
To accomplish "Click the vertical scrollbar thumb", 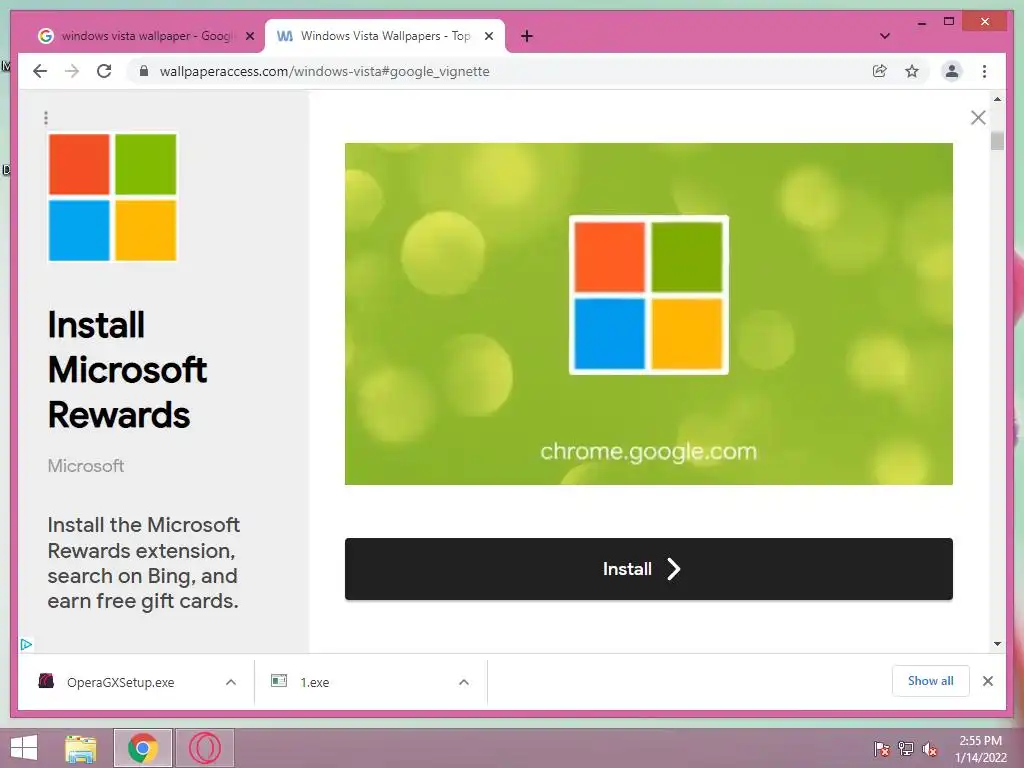I will (997, 140).
